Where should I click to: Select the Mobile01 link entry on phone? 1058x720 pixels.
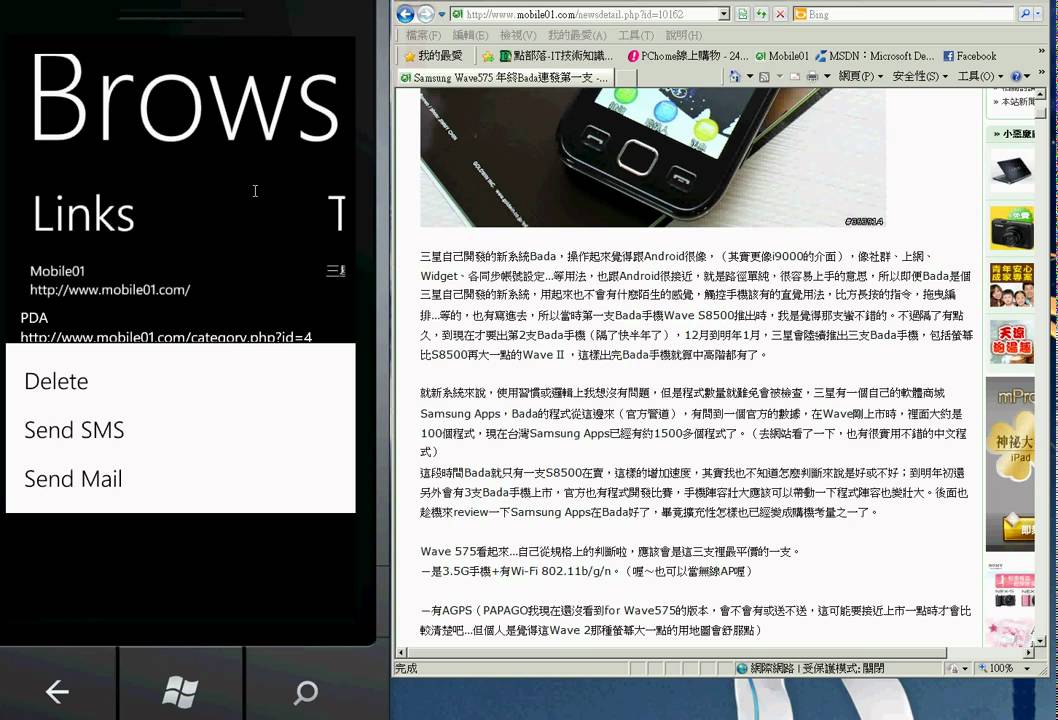coord(110,280)
